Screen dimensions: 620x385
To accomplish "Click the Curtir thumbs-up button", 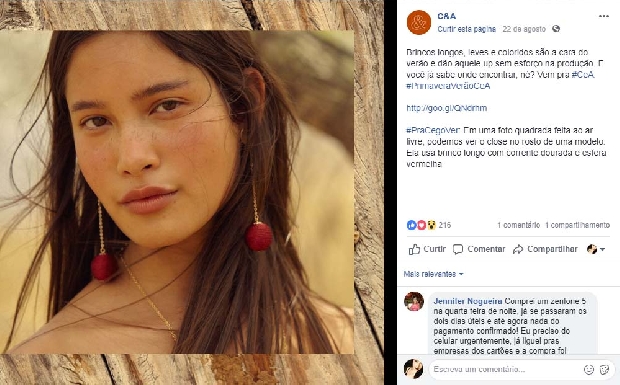I will (x=427, y=249).
